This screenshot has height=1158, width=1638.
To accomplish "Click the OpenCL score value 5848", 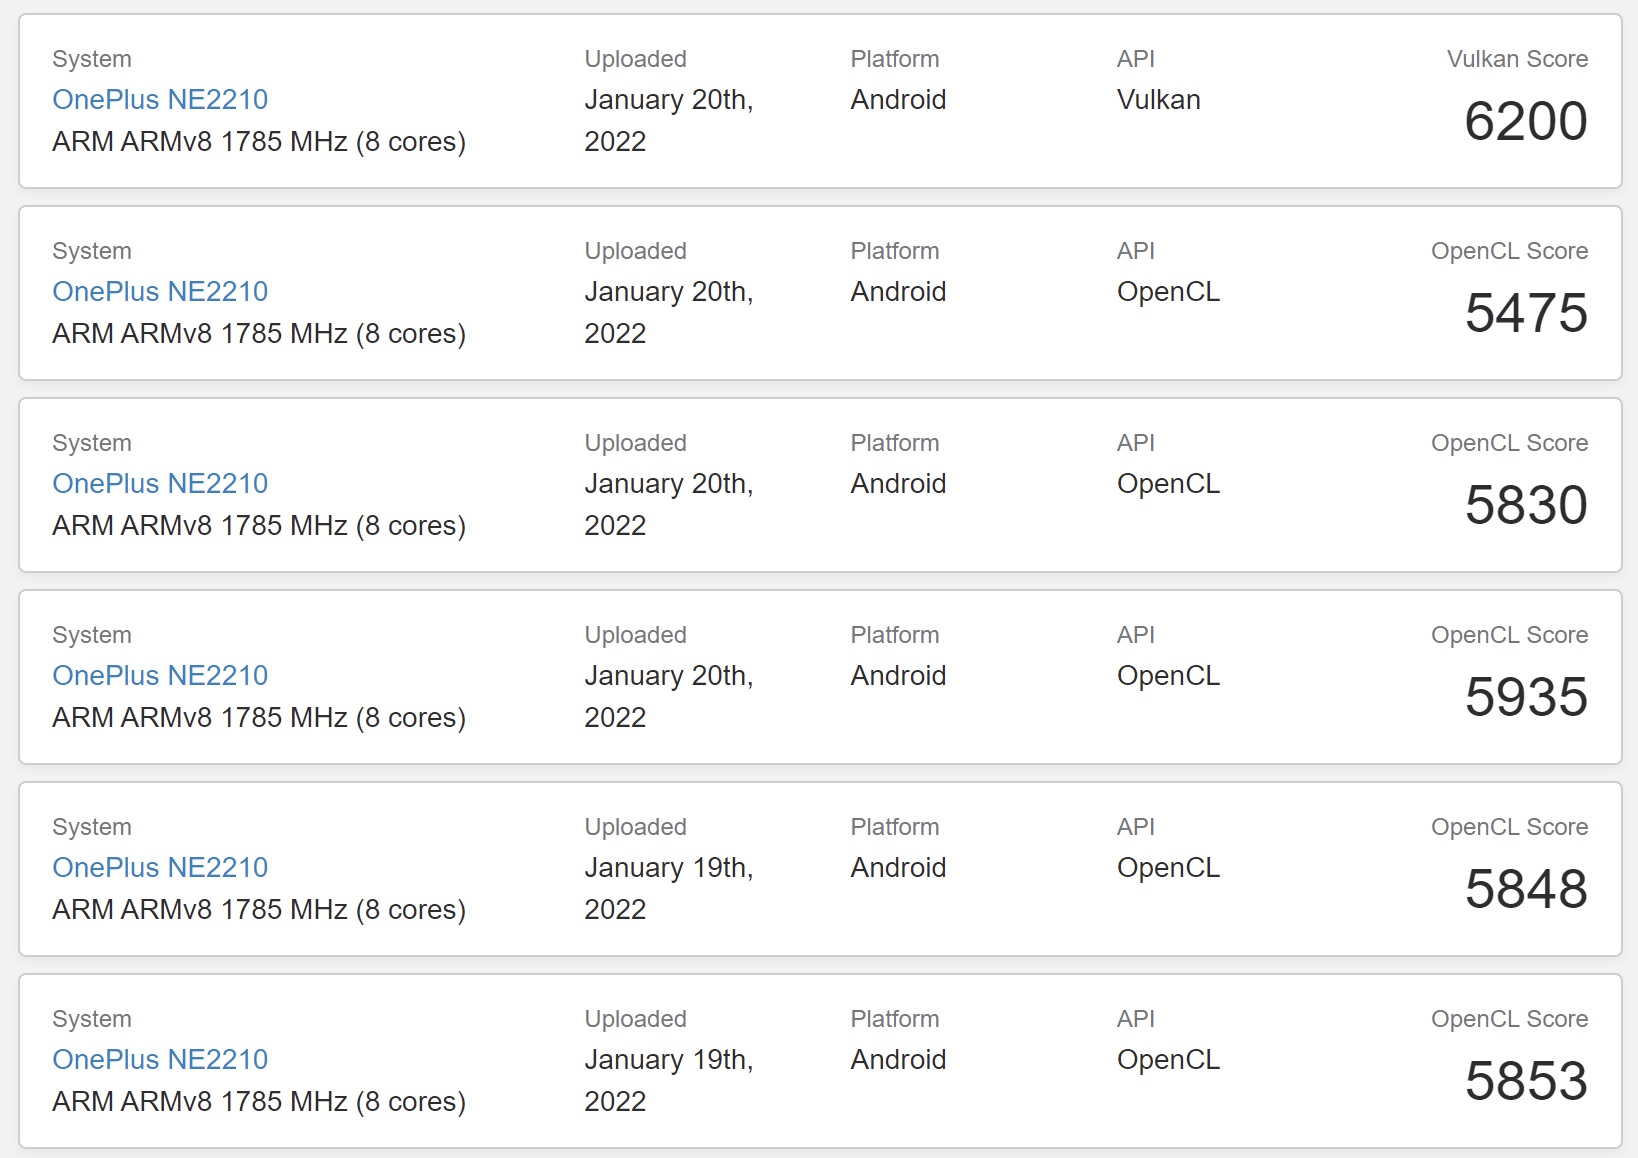I will click(1526, 889).
